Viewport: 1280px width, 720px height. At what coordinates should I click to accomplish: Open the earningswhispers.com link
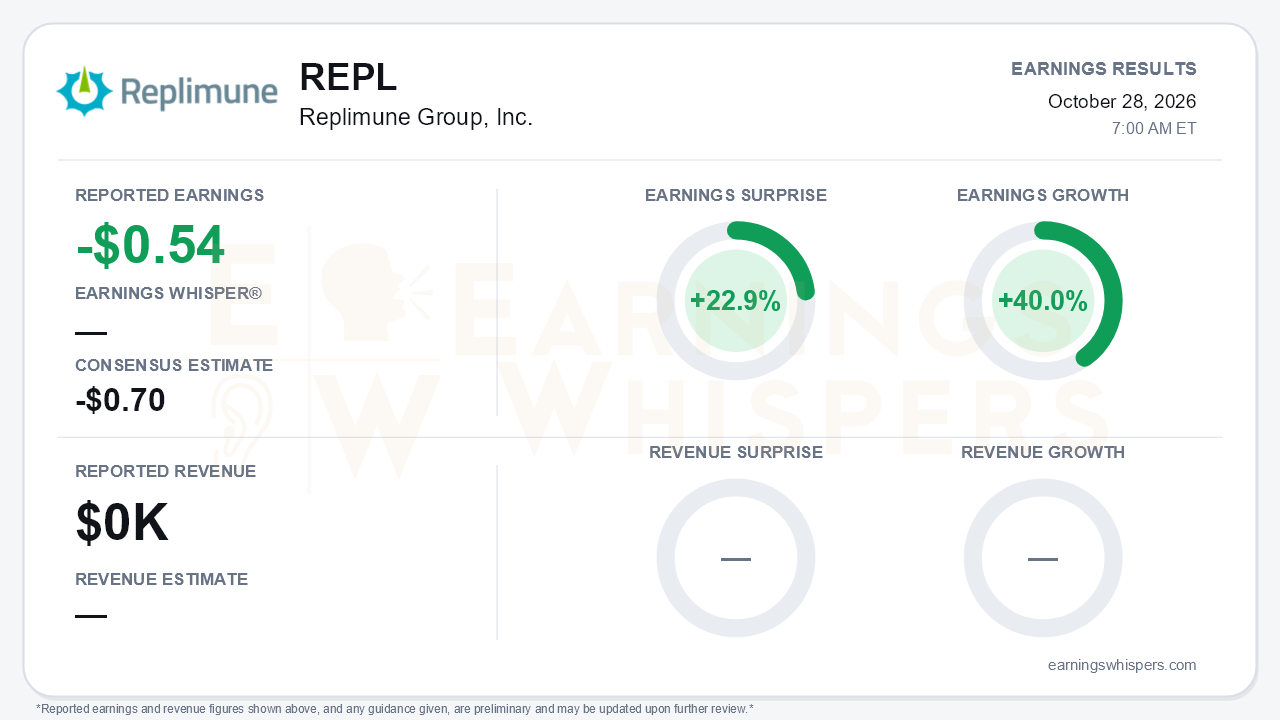[1122, 665]
